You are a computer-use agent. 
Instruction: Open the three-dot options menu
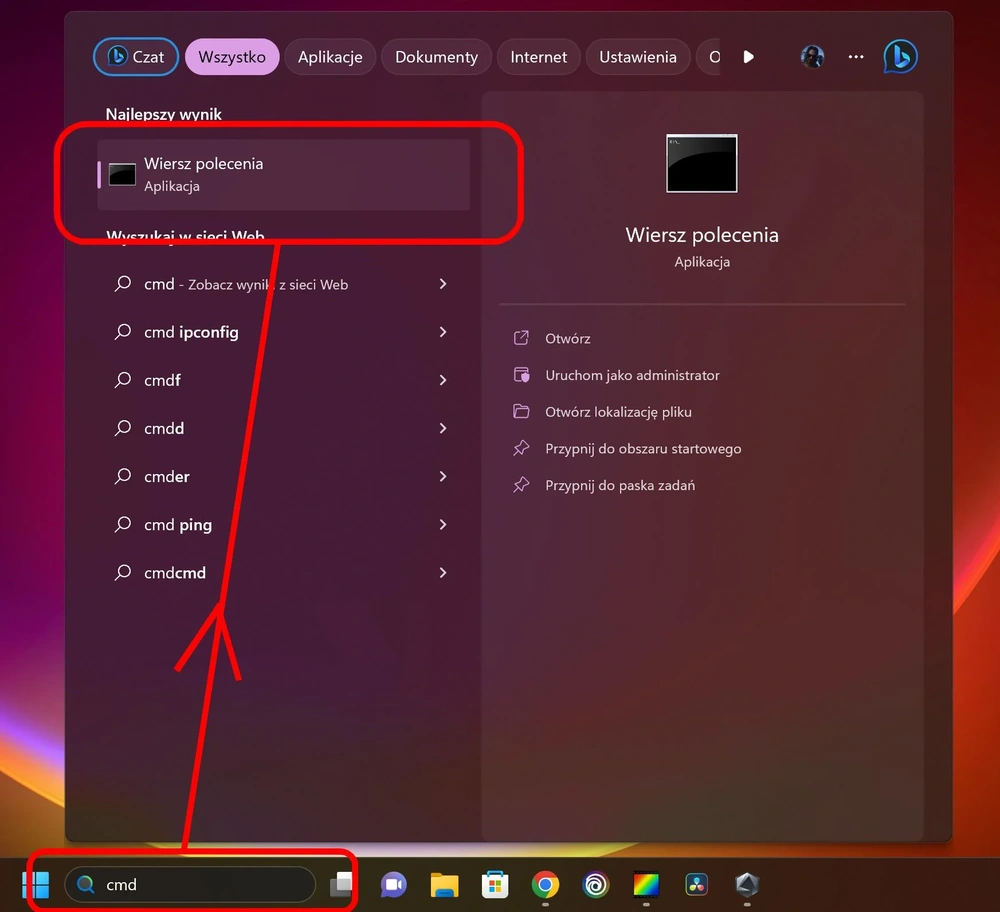(856, 57)
